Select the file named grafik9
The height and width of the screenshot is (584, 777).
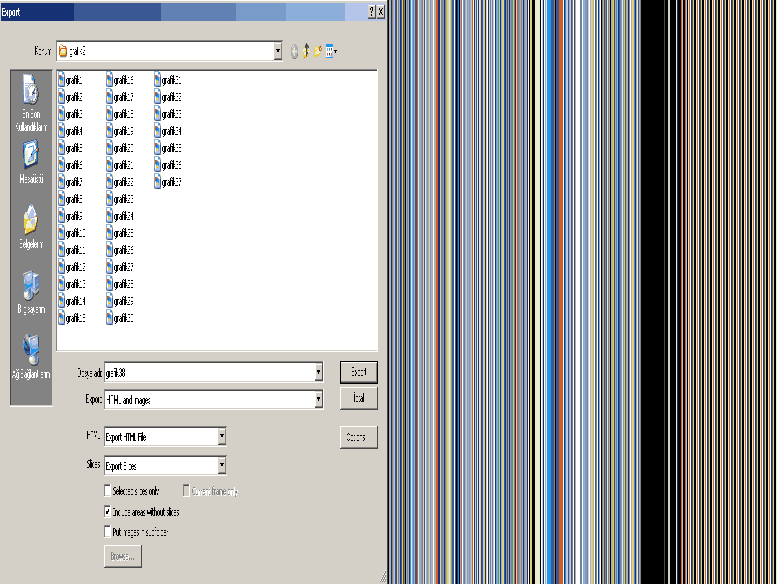(x=70, y=216)
